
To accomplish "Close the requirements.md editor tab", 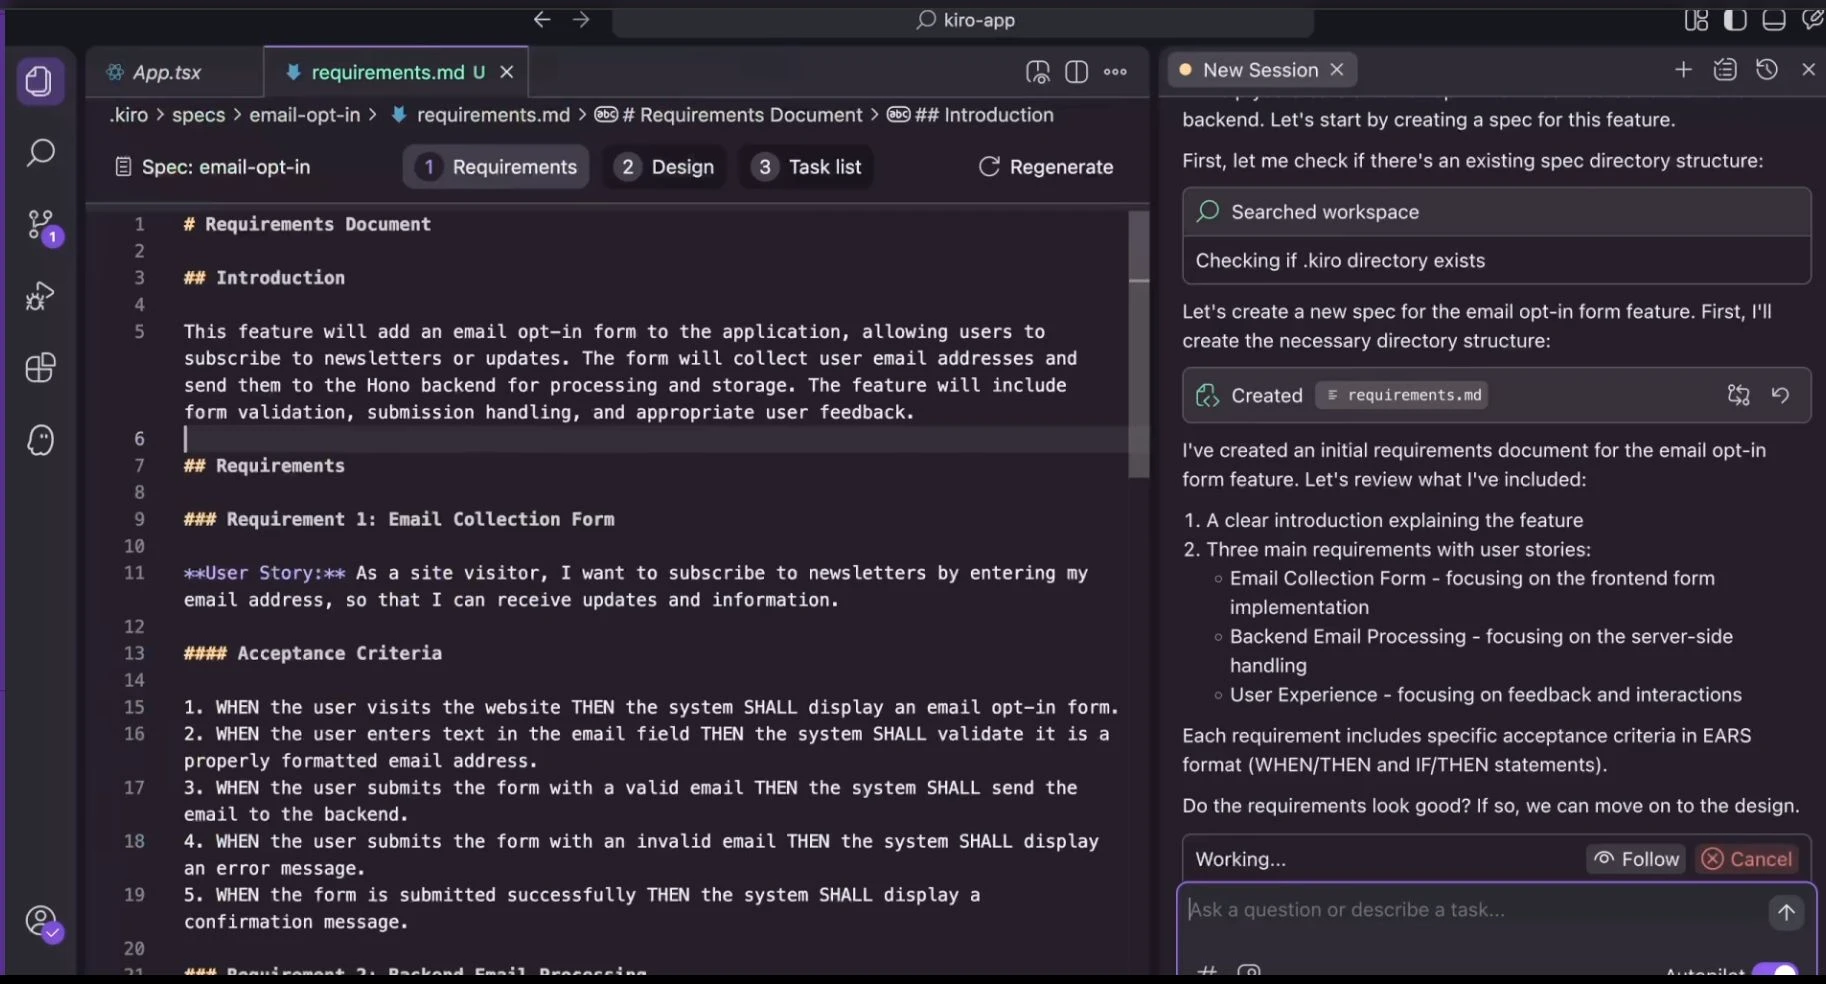I will coord(507,72).
